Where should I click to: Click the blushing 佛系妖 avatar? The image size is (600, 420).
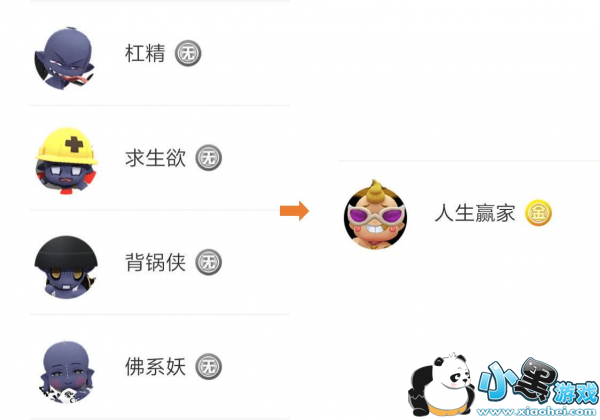point(67,372)
